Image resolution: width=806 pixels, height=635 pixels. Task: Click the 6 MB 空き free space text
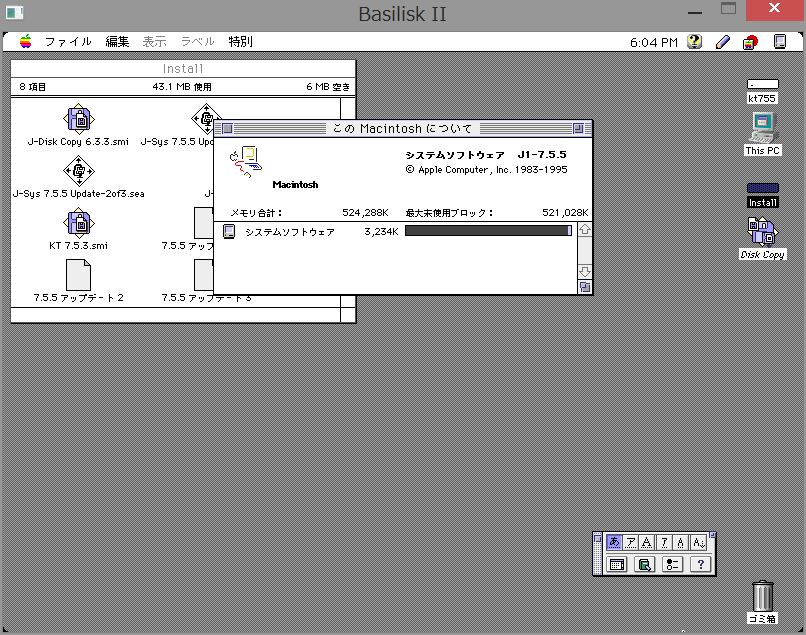(x=328, y=87)
